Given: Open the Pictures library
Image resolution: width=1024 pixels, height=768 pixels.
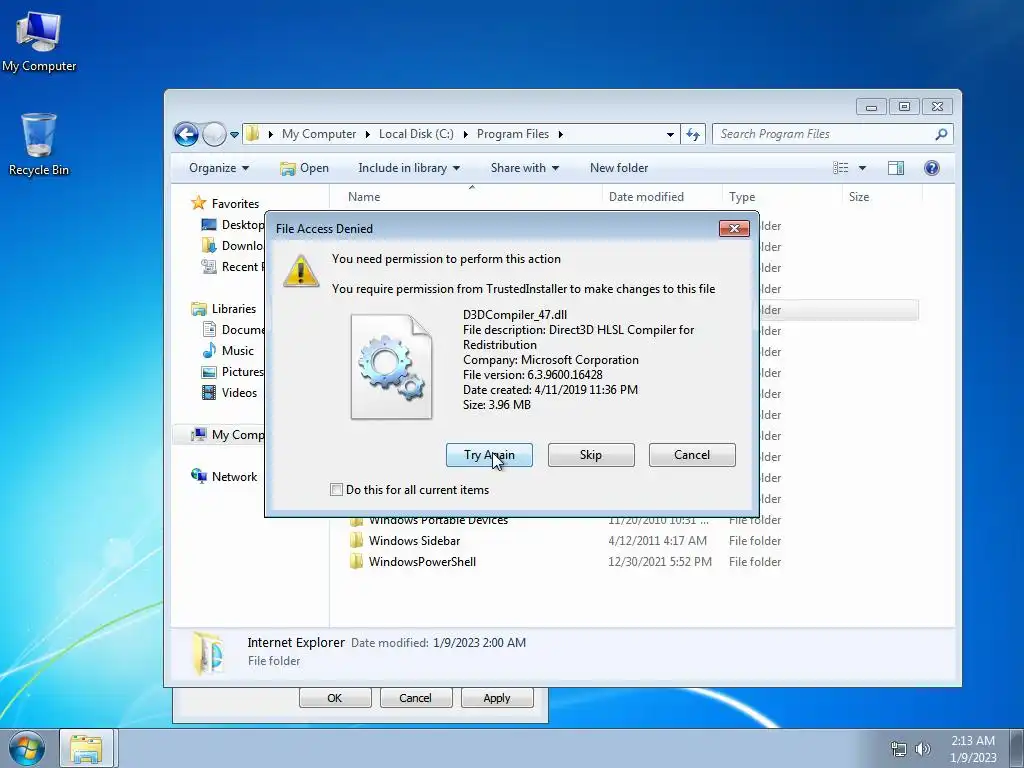Looking at the screenshot, I should click(233, 372).
